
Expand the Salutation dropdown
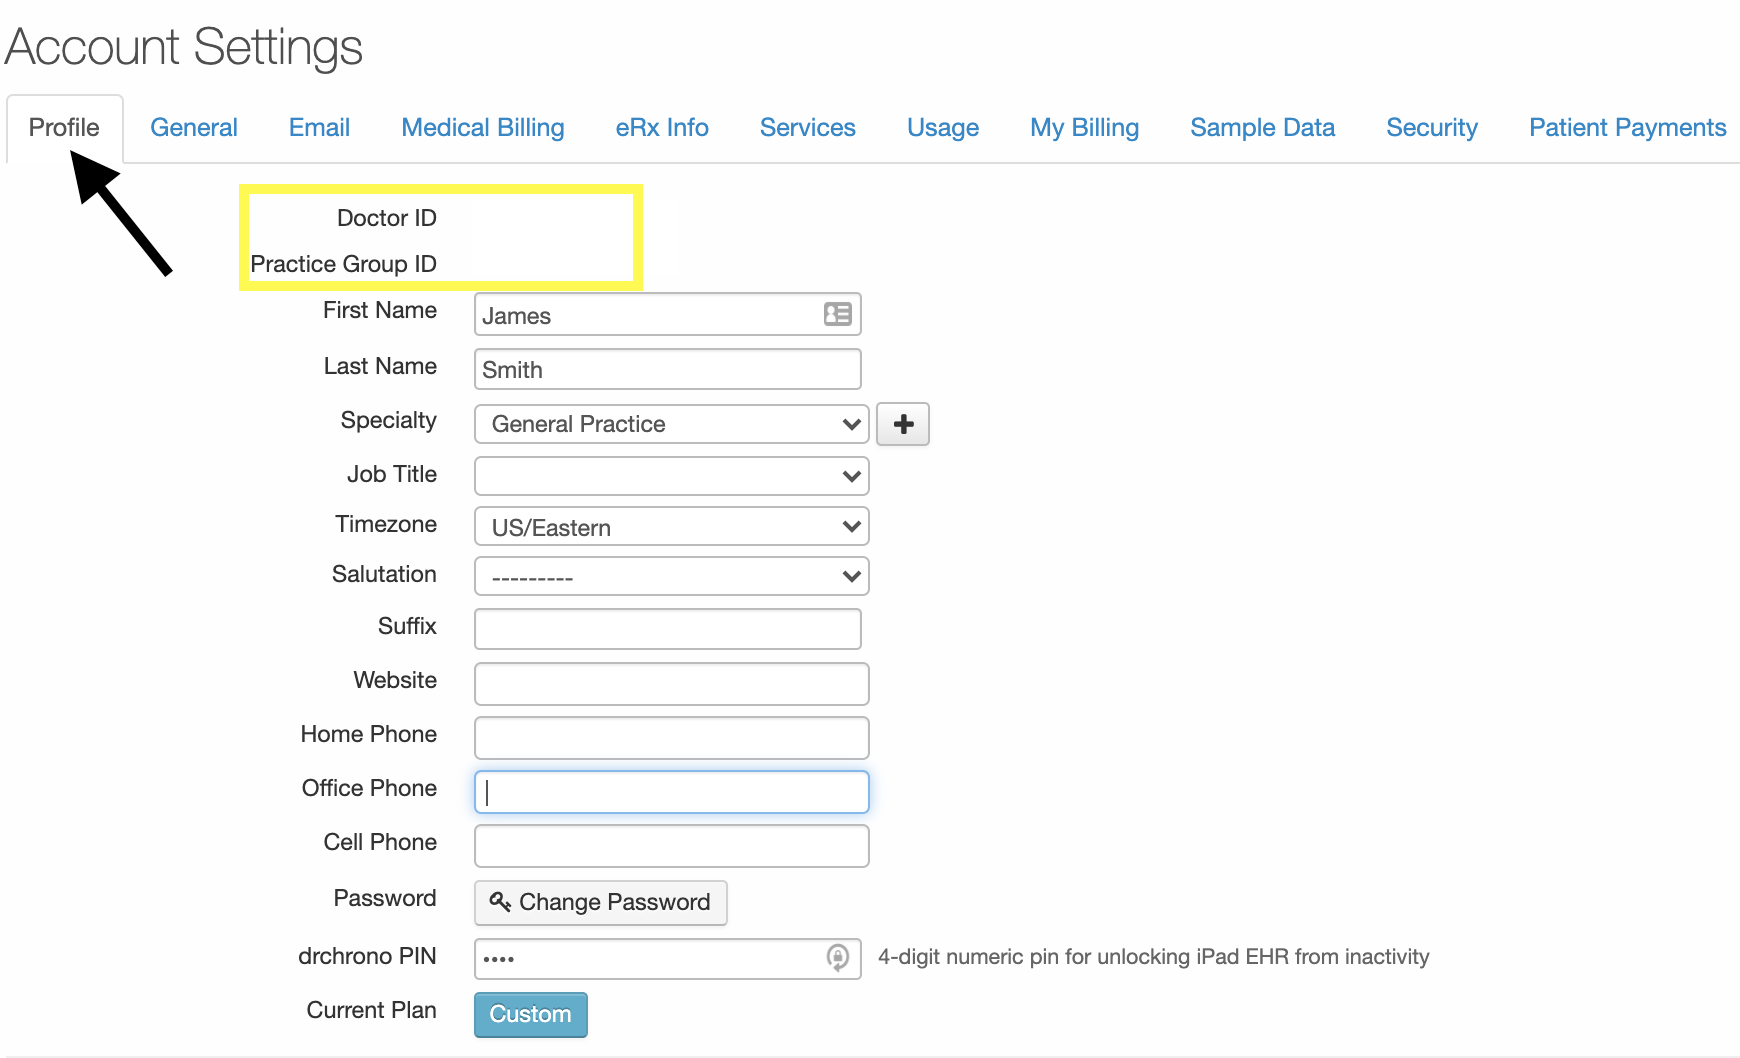671,577
